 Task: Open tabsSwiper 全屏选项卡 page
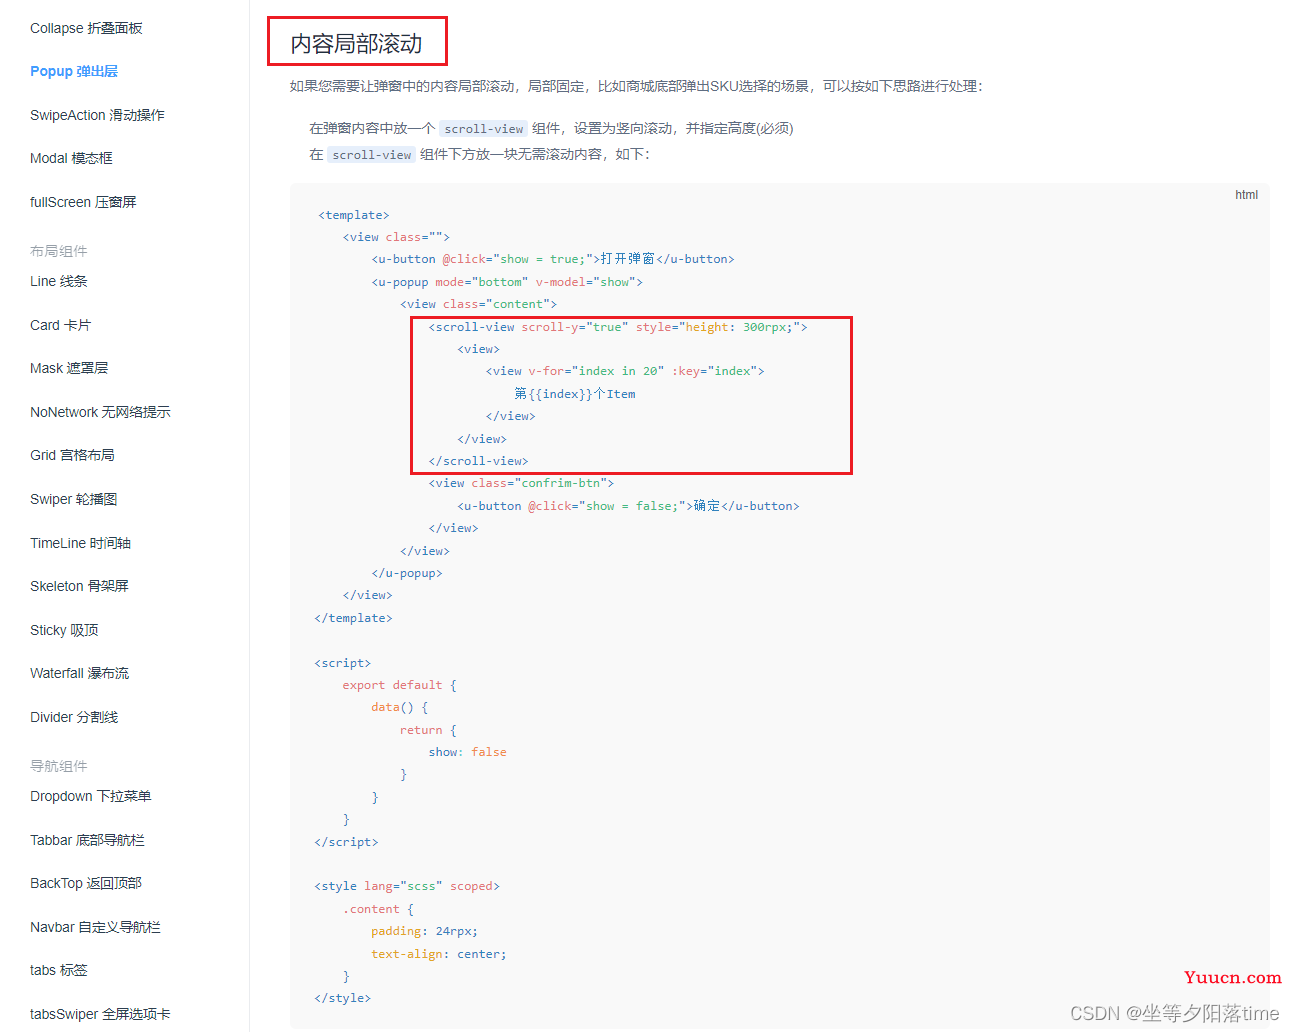[x=100, y=1014]
